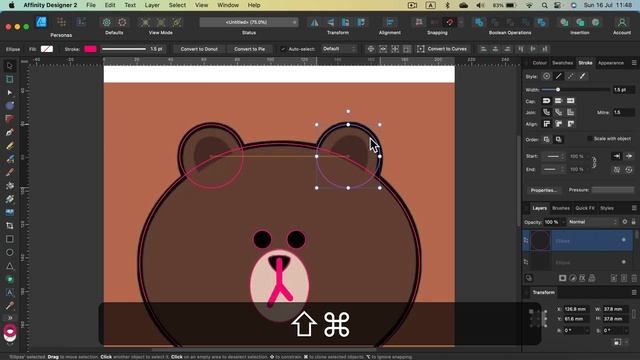This screenshot has width=640, height=360.
Task: Open stroke Properties... button
Action: point(543,190)
